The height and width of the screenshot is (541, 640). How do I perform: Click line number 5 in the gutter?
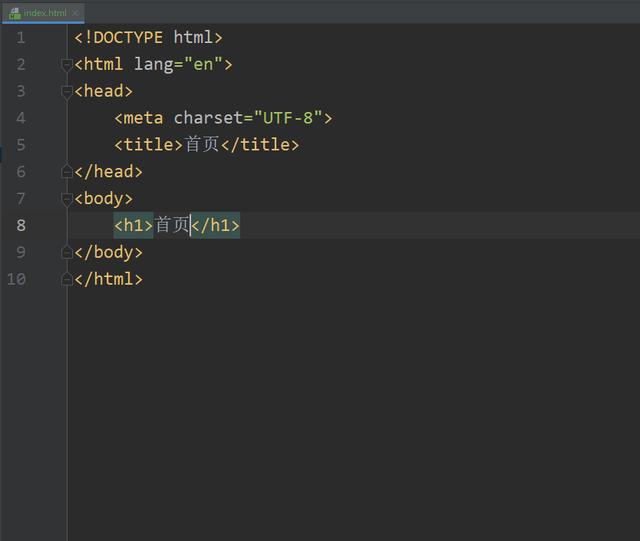tap(21, 145)
